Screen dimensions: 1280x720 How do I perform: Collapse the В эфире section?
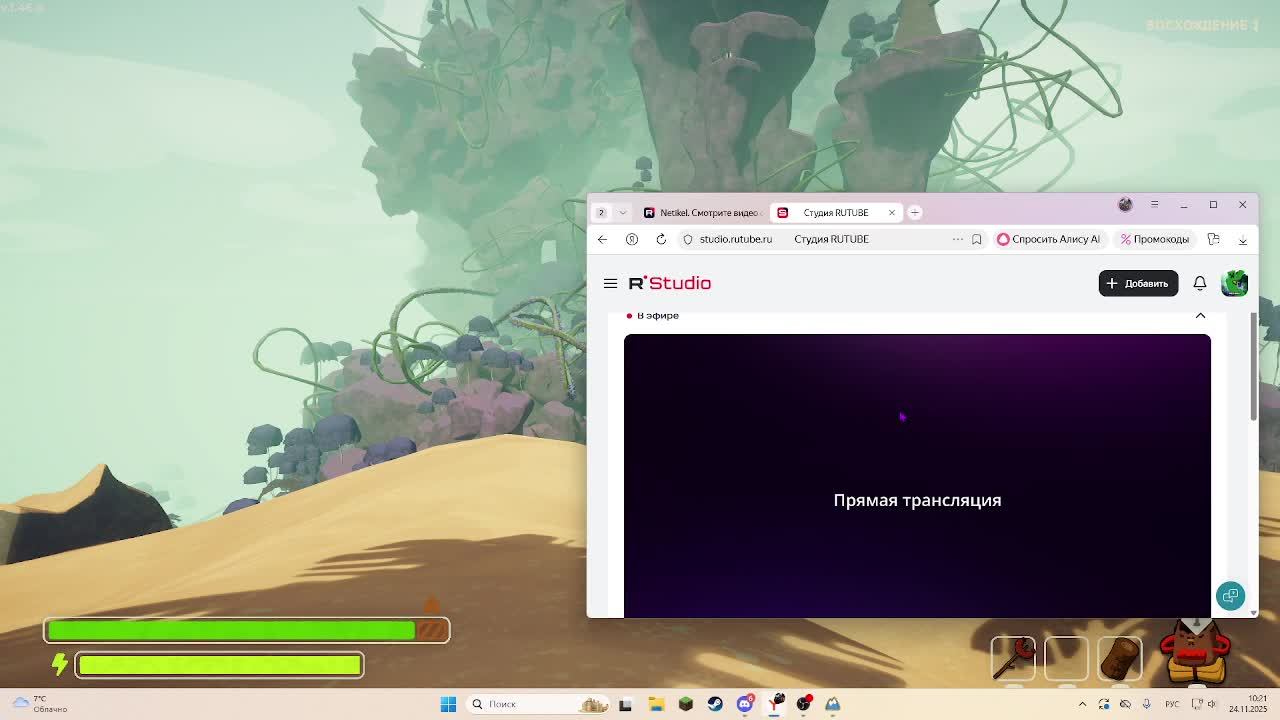(x=1200, y=315)
